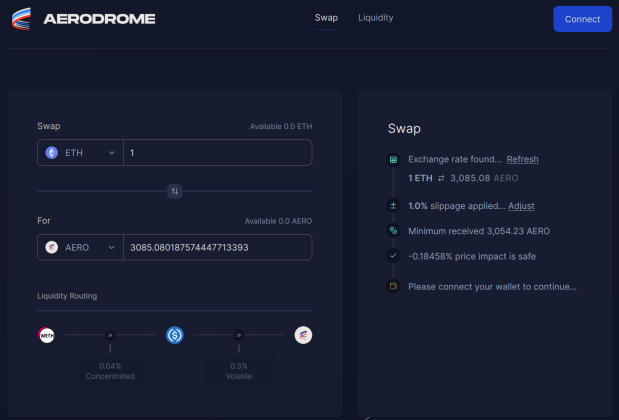This screenshot has height=420, width=619.
Task: Click the swap direction arrows icon
Action: point(174,191)
